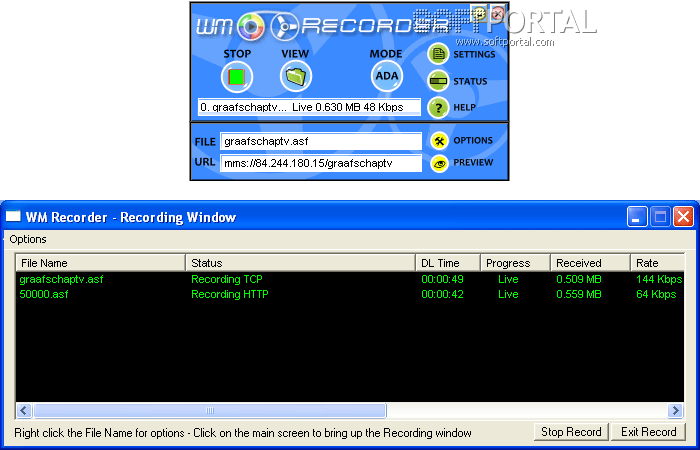Click the 00:00:49 download time value
700x450 pixels.
coord(442,279)
